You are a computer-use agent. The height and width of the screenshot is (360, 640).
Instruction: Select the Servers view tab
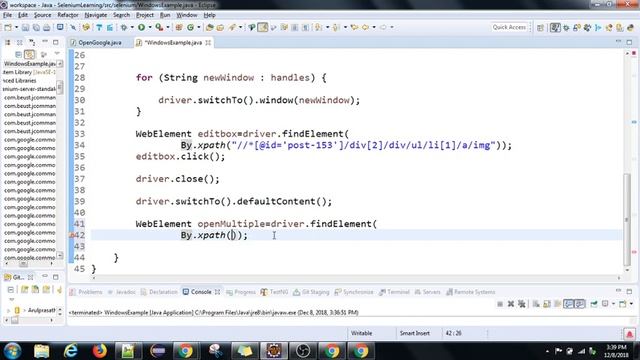click(427, 292)
